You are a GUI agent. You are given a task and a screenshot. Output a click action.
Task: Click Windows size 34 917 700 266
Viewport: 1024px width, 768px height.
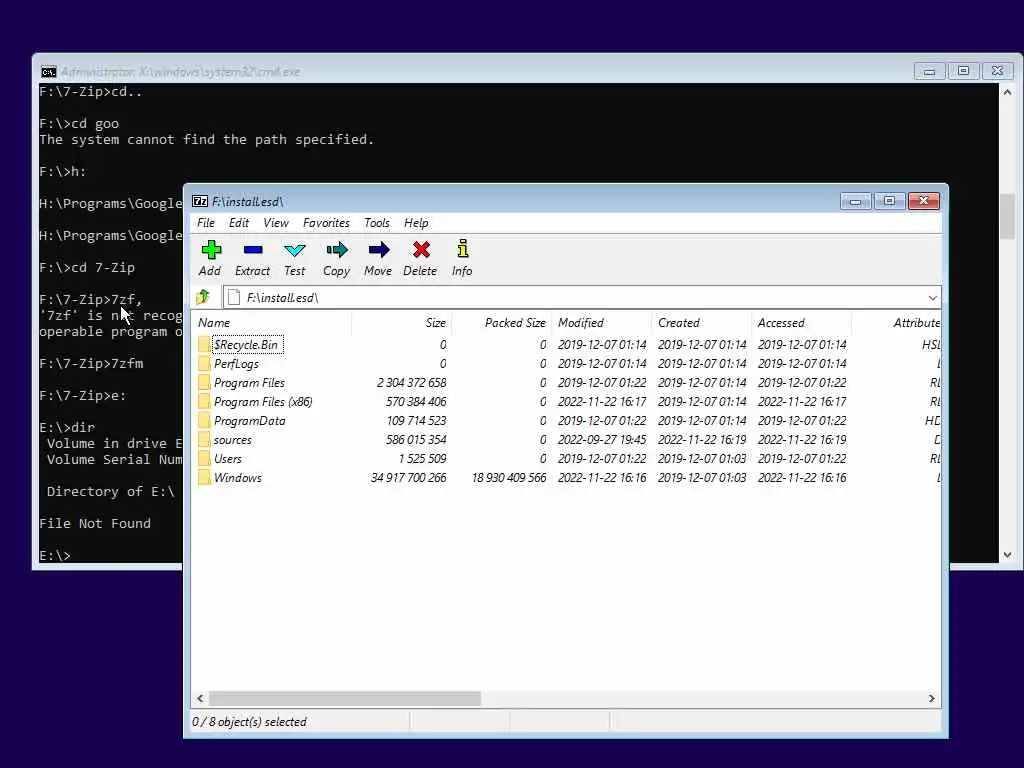tap(408, 477)
